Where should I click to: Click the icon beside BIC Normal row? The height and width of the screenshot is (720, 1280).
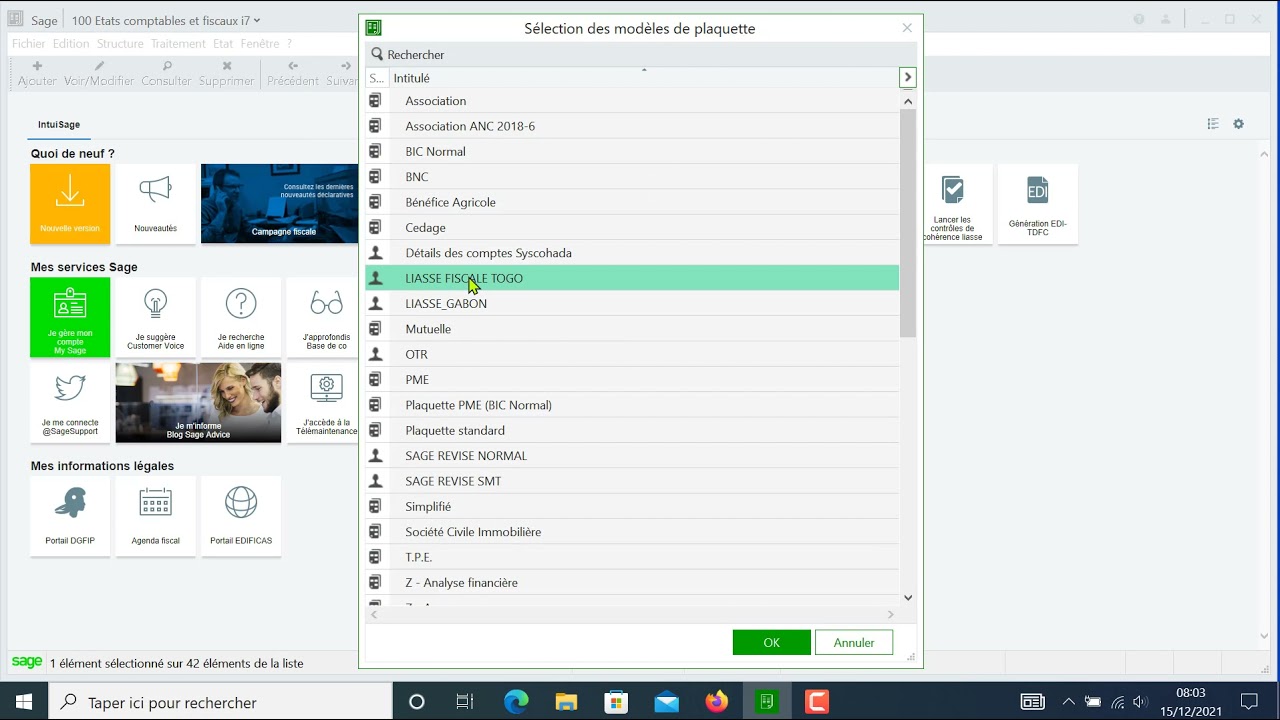tap(375, 151)
